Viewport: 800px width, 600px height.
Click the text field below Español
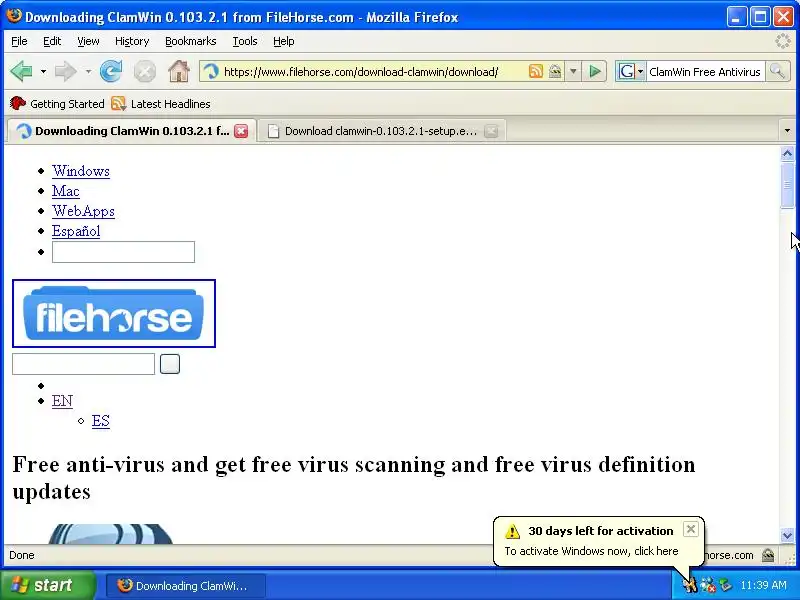[x=123, y=252]
